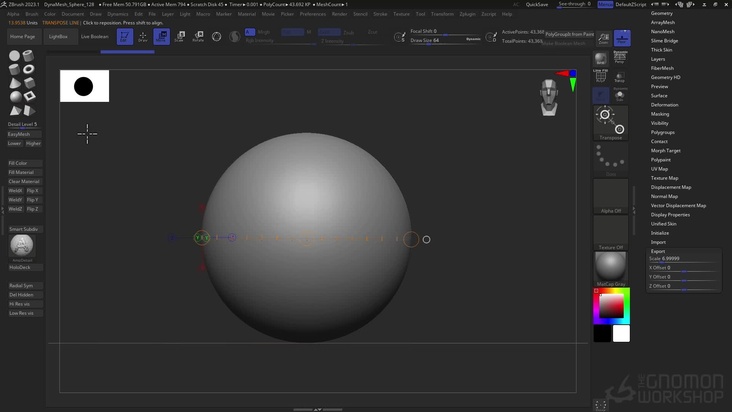Expand the NanoMesh subpalette

pos(662,32)
